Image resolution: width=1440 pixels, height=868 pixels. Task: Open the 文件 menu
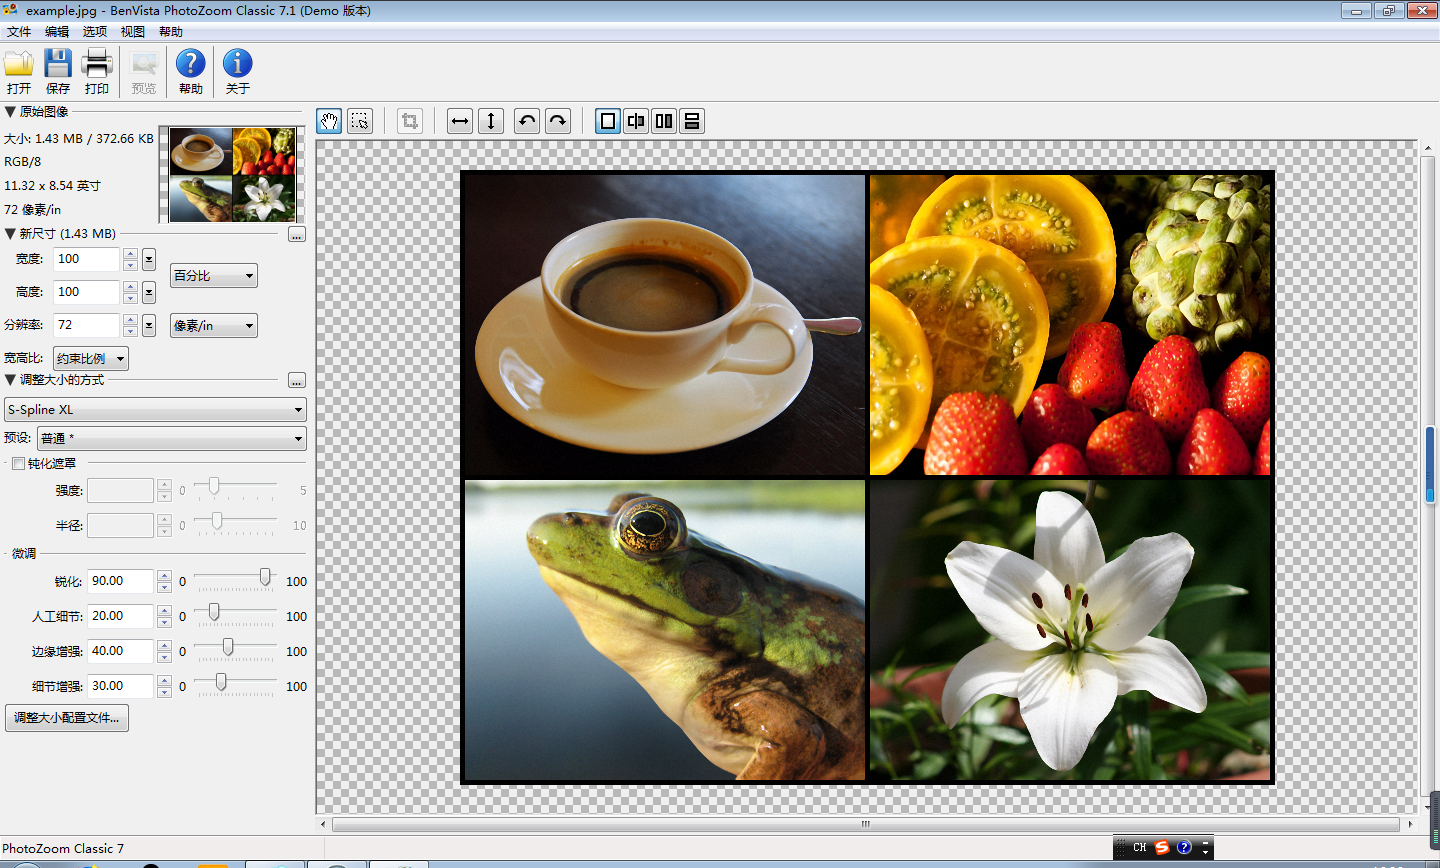(x=19, y=32)
